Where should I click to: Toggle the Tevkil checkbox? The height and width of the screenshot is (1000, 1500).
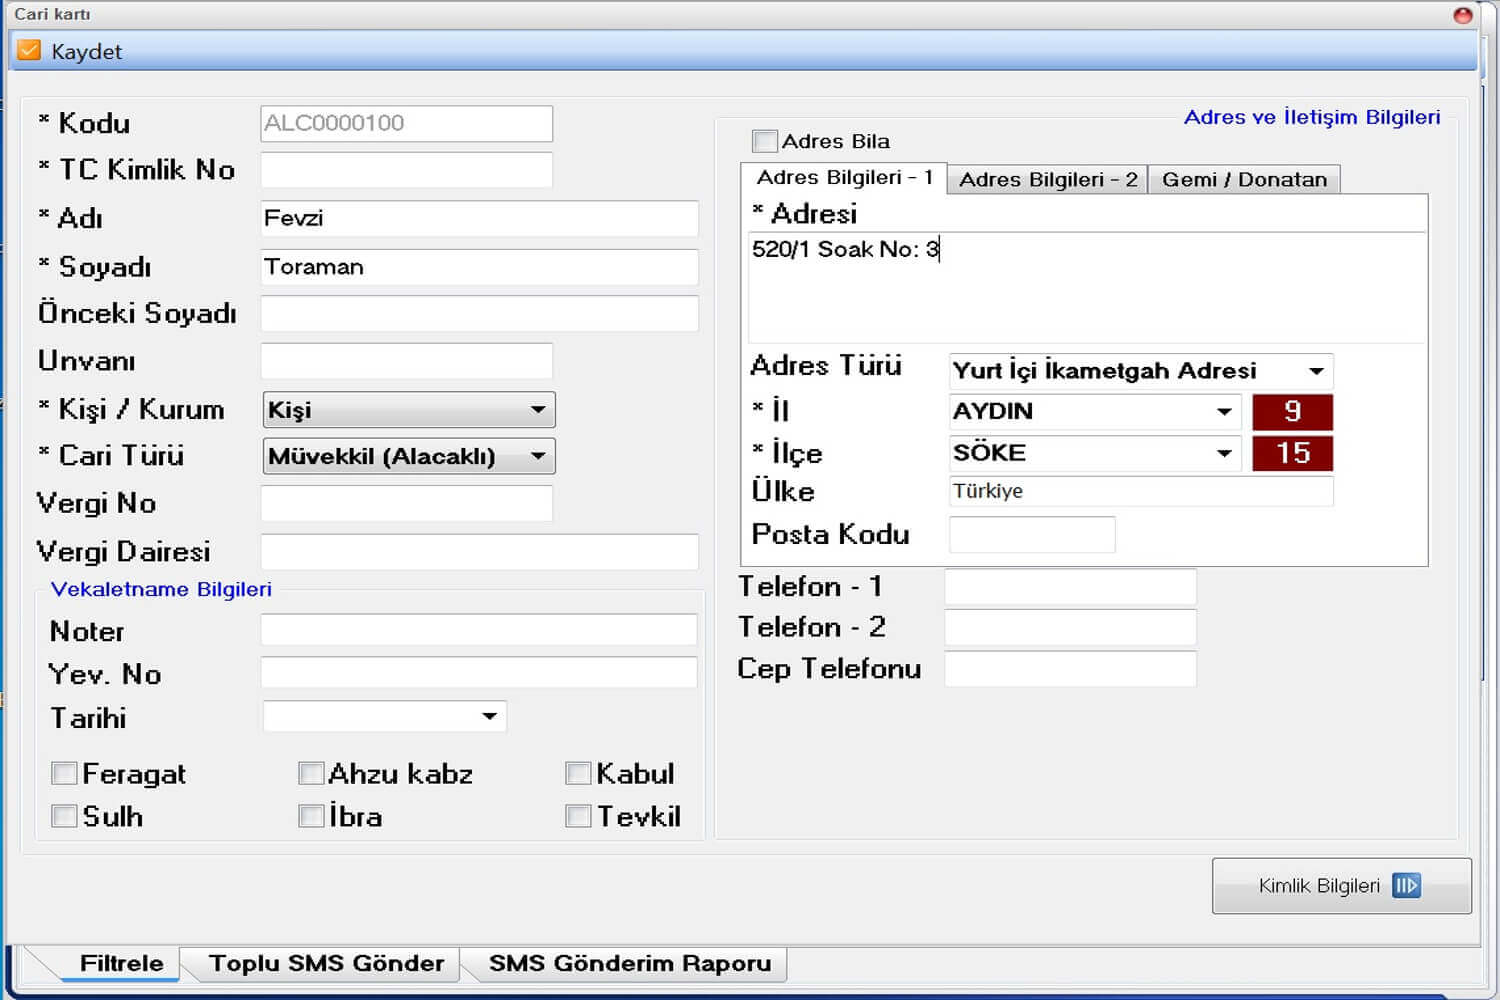578,816
